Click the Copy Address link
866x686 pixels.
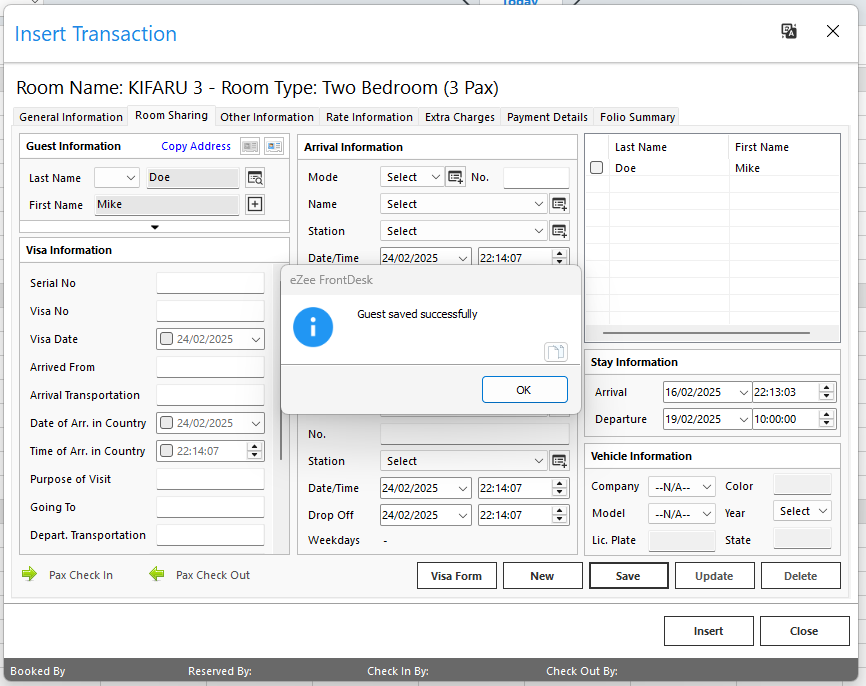196,146
